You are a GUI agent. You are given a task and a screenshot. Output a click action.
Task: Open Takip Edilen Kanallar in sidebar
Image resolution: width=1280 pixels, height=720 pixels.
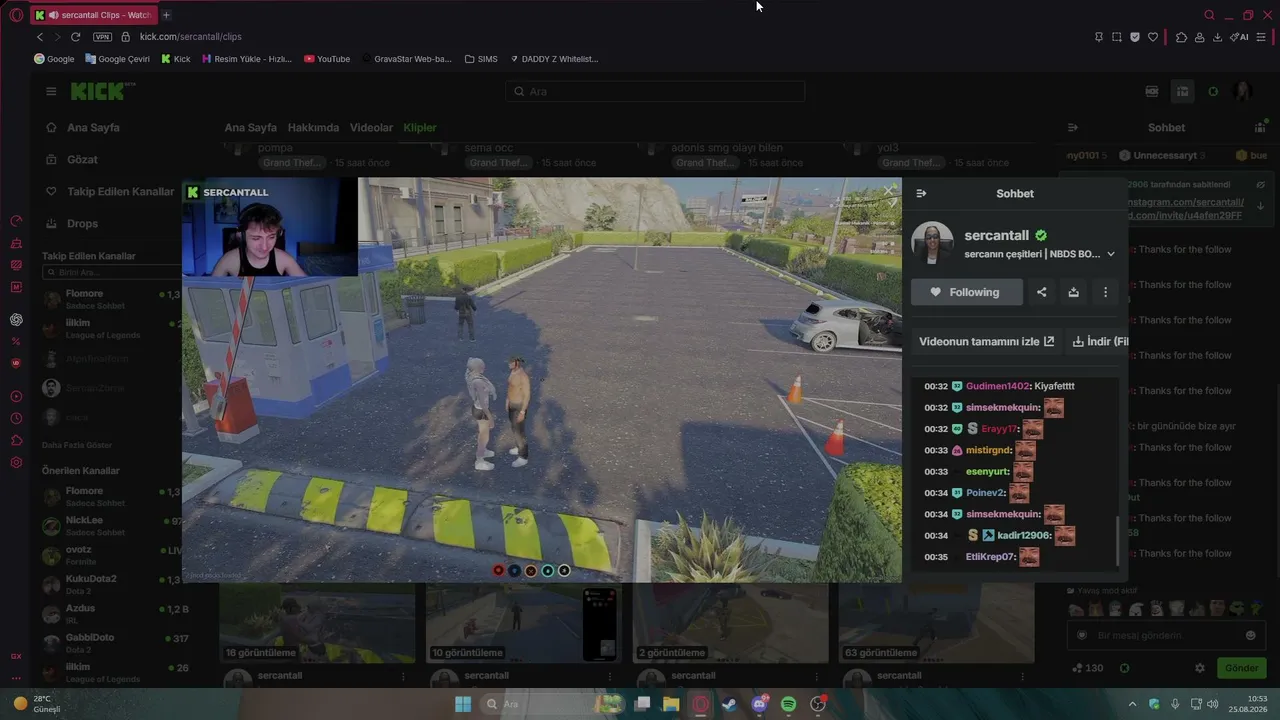tap(110, 192)
